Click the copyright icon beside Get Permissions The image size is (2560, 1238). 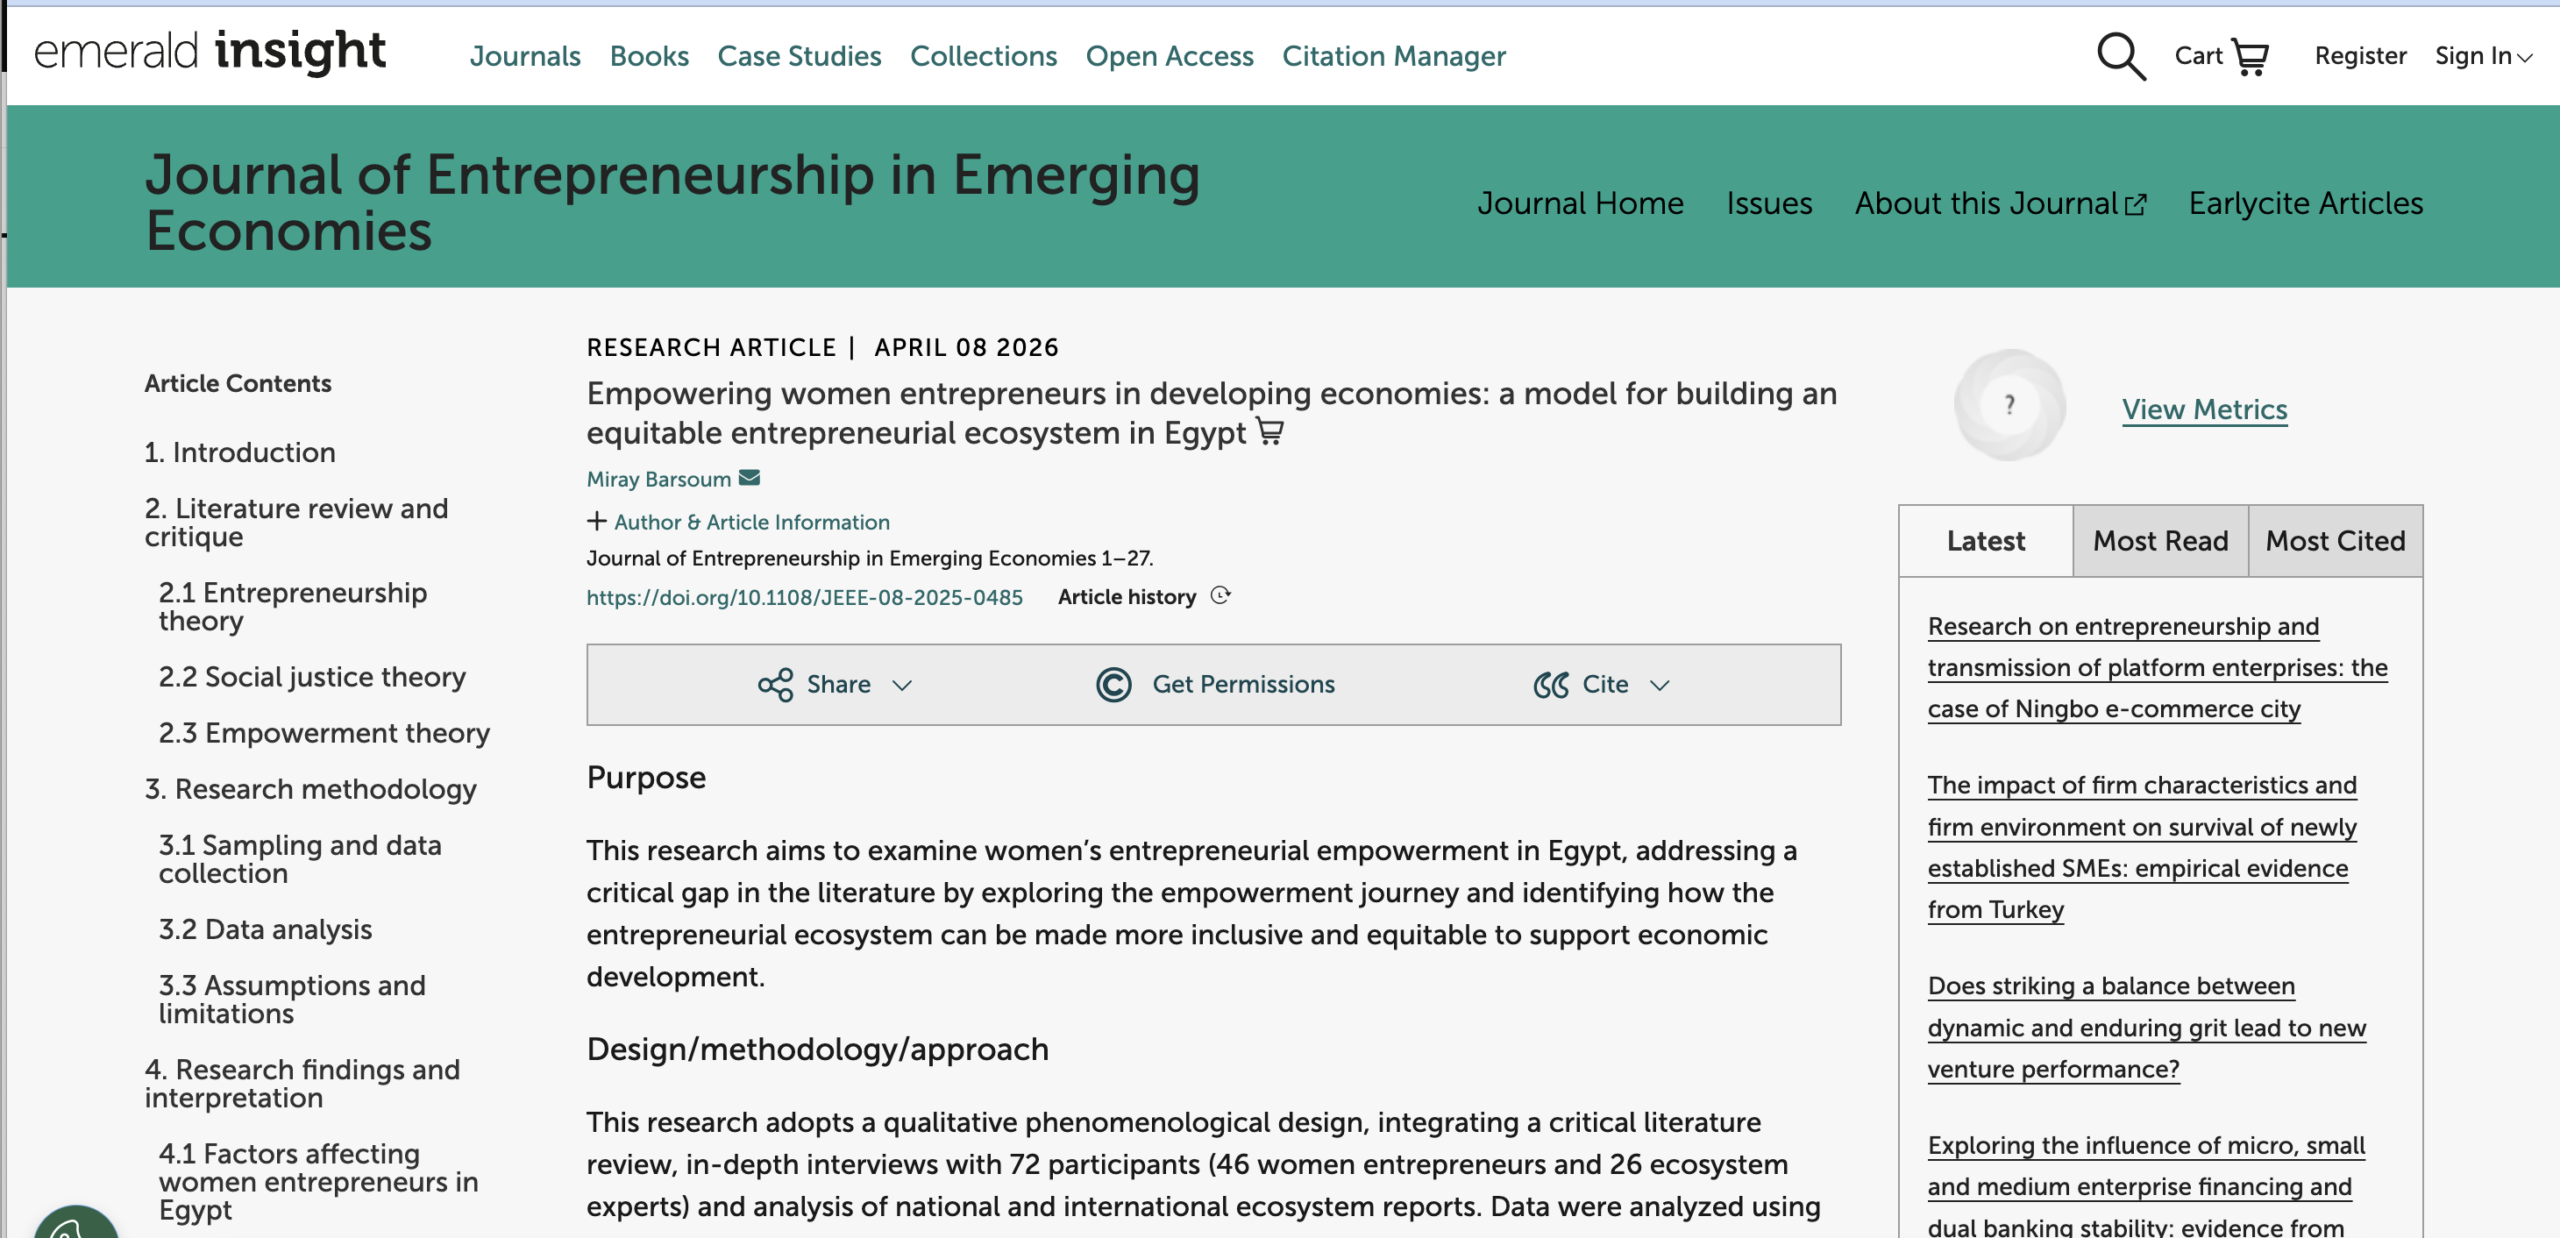click(x=1113, y=684)
